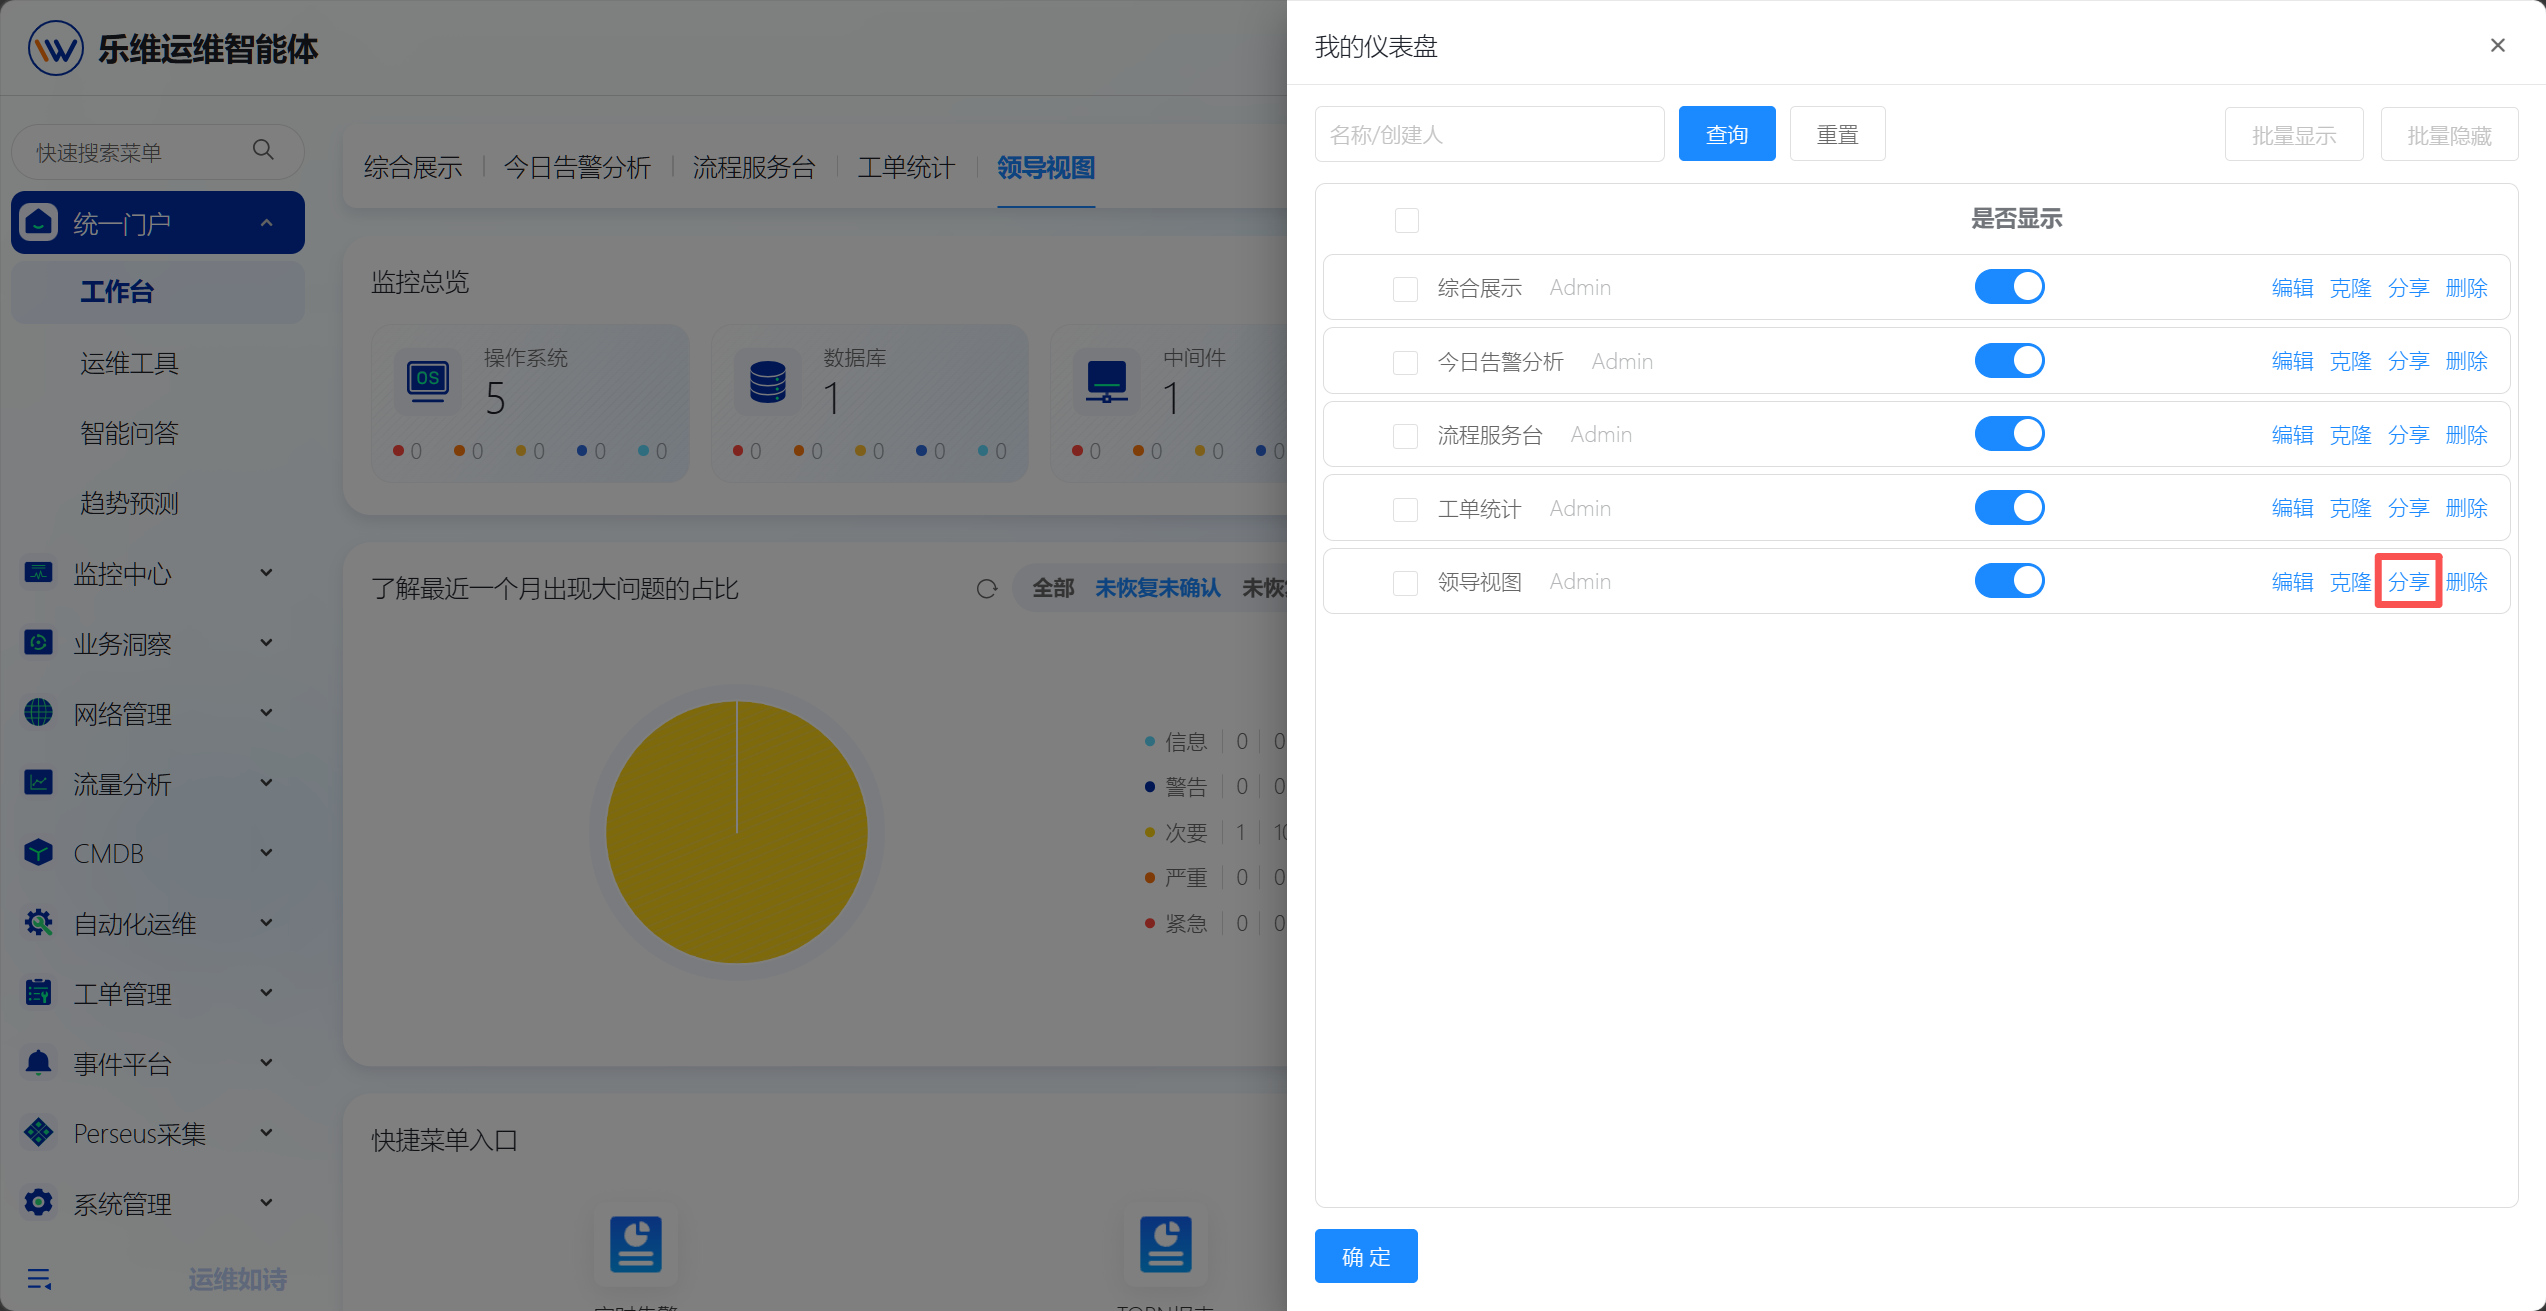The image size is (2546, 1311).
Task: Expand the 监控中心 menu chevron
Action: pyautogui.click(x=266, y=573)
